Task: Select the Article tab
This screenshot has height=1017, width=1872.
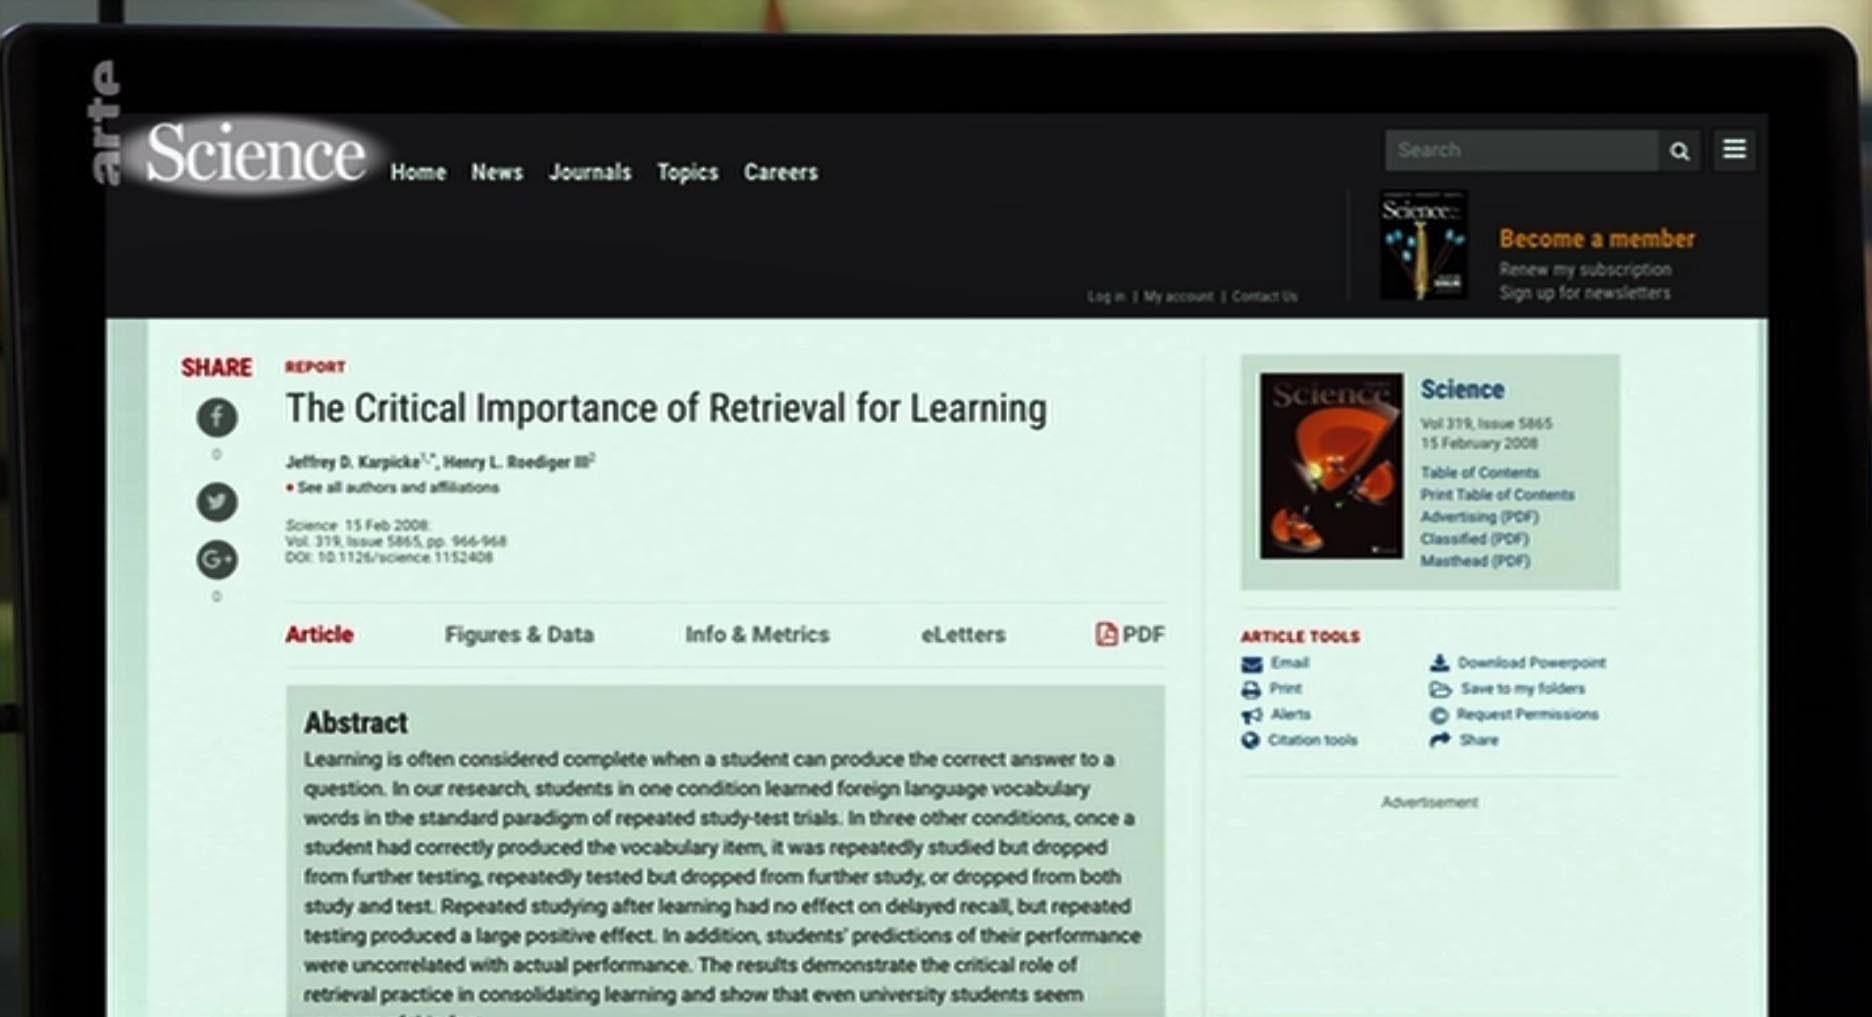Action: pyautogui.click(x=319, y=634)
